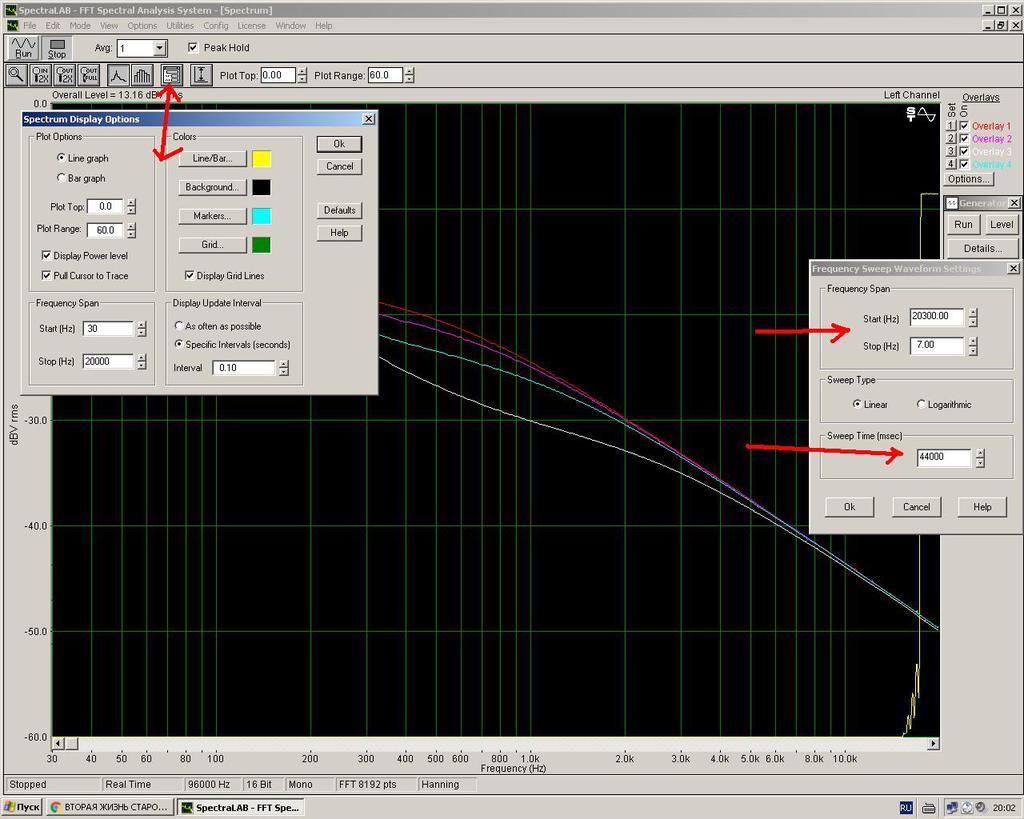
Task: Switch to line graph plot icon
Action: tap(118, 75)
